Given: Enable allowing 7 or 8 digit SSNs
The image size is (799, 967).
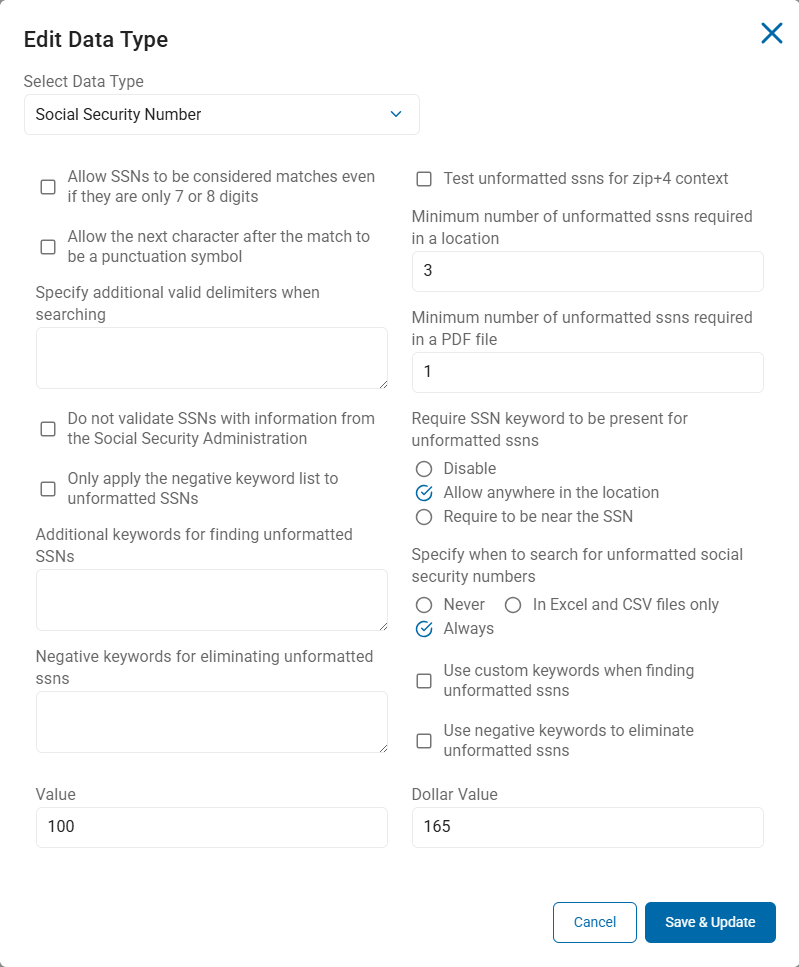Looking at the screenshot, I should pos(48,187).
